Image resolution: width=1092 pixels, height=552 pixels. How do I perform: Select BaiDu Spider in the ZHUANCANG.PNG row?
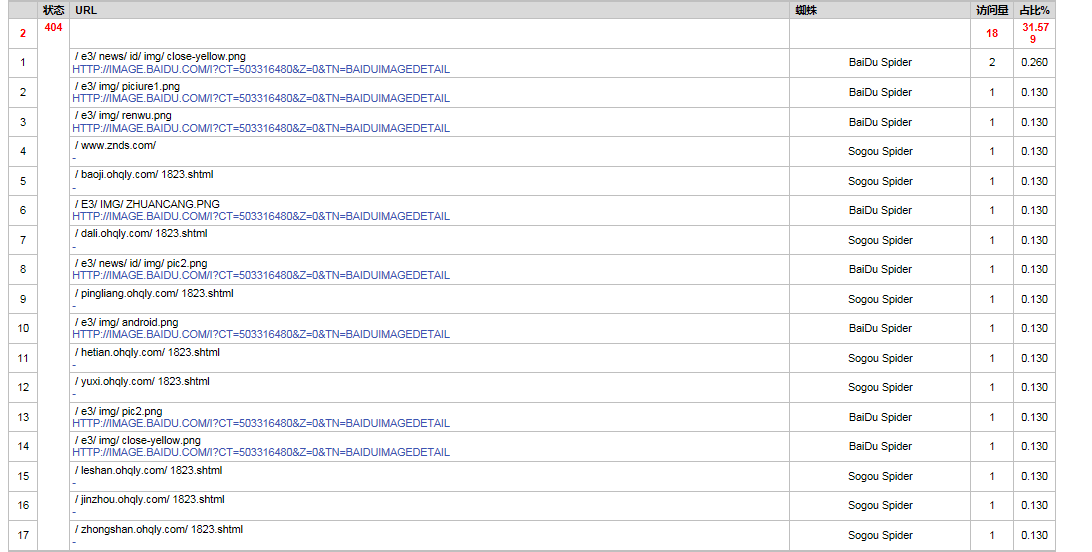pos(880,210)
